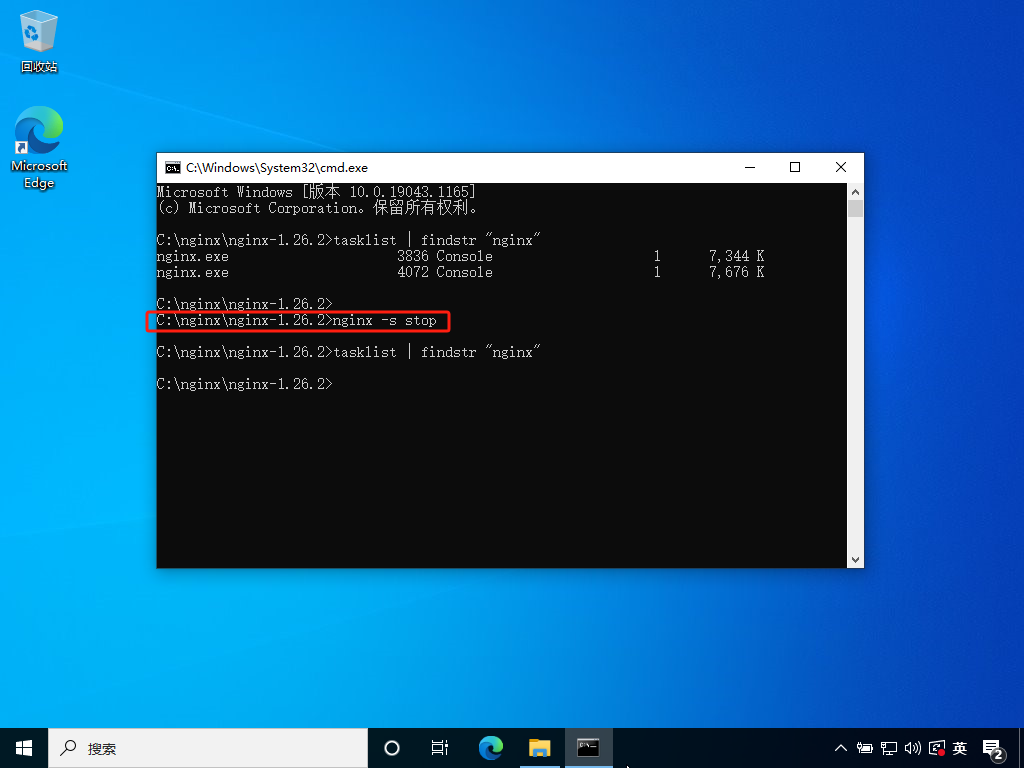Launch Microsoft Edge from the taskbar

[x=490, y=748]
